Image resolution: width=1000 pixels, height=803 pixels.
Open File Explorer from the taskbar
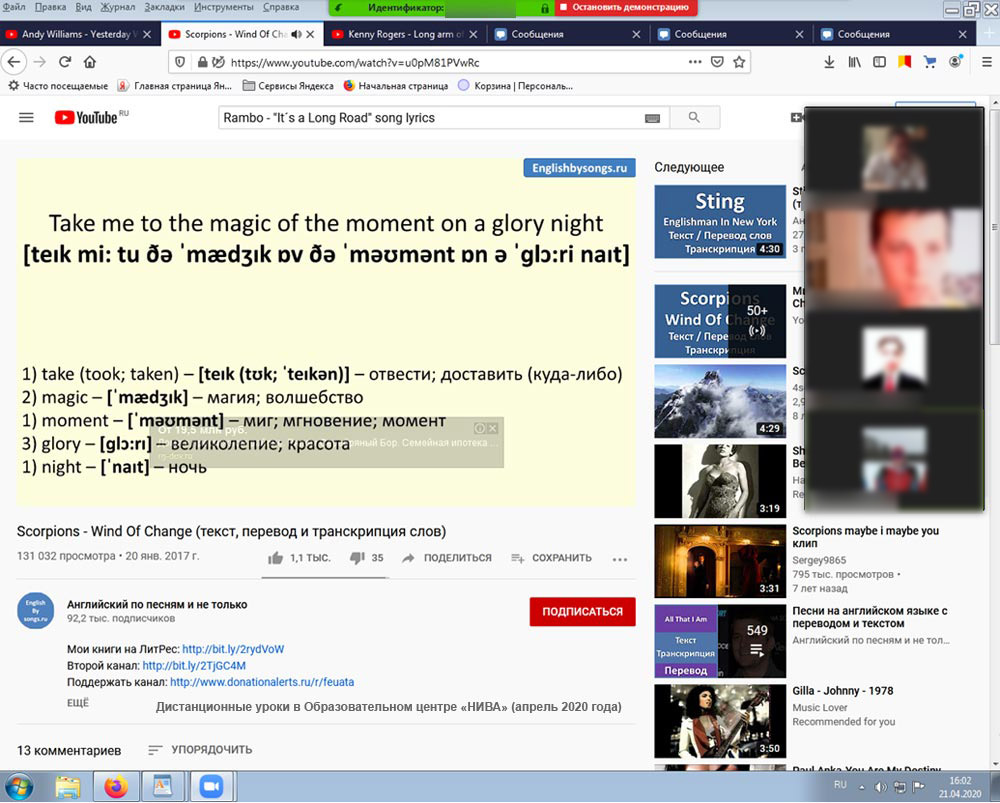click(68, 787)
